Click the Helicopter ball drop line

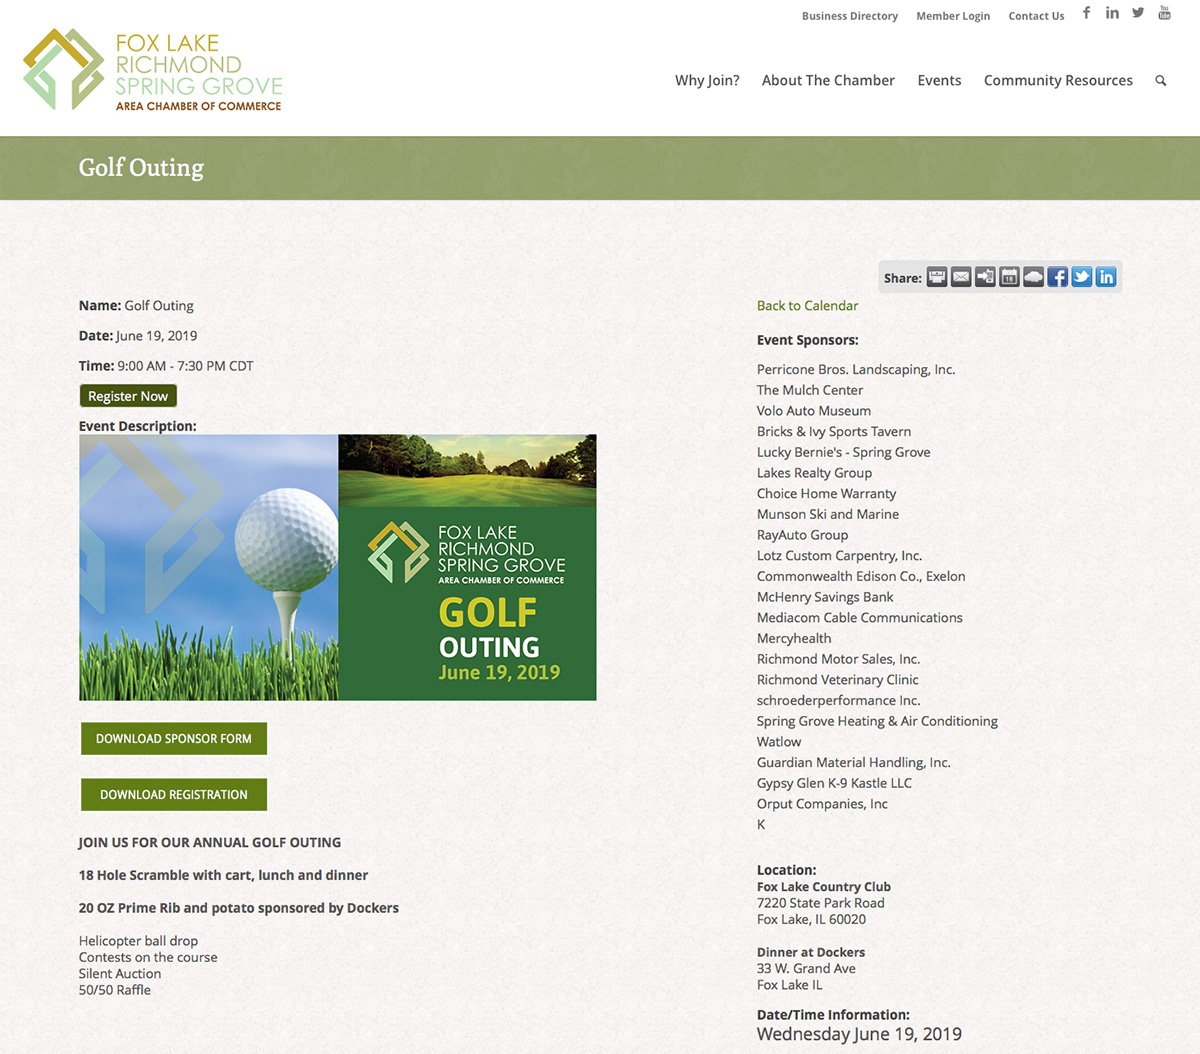[138, 941]
